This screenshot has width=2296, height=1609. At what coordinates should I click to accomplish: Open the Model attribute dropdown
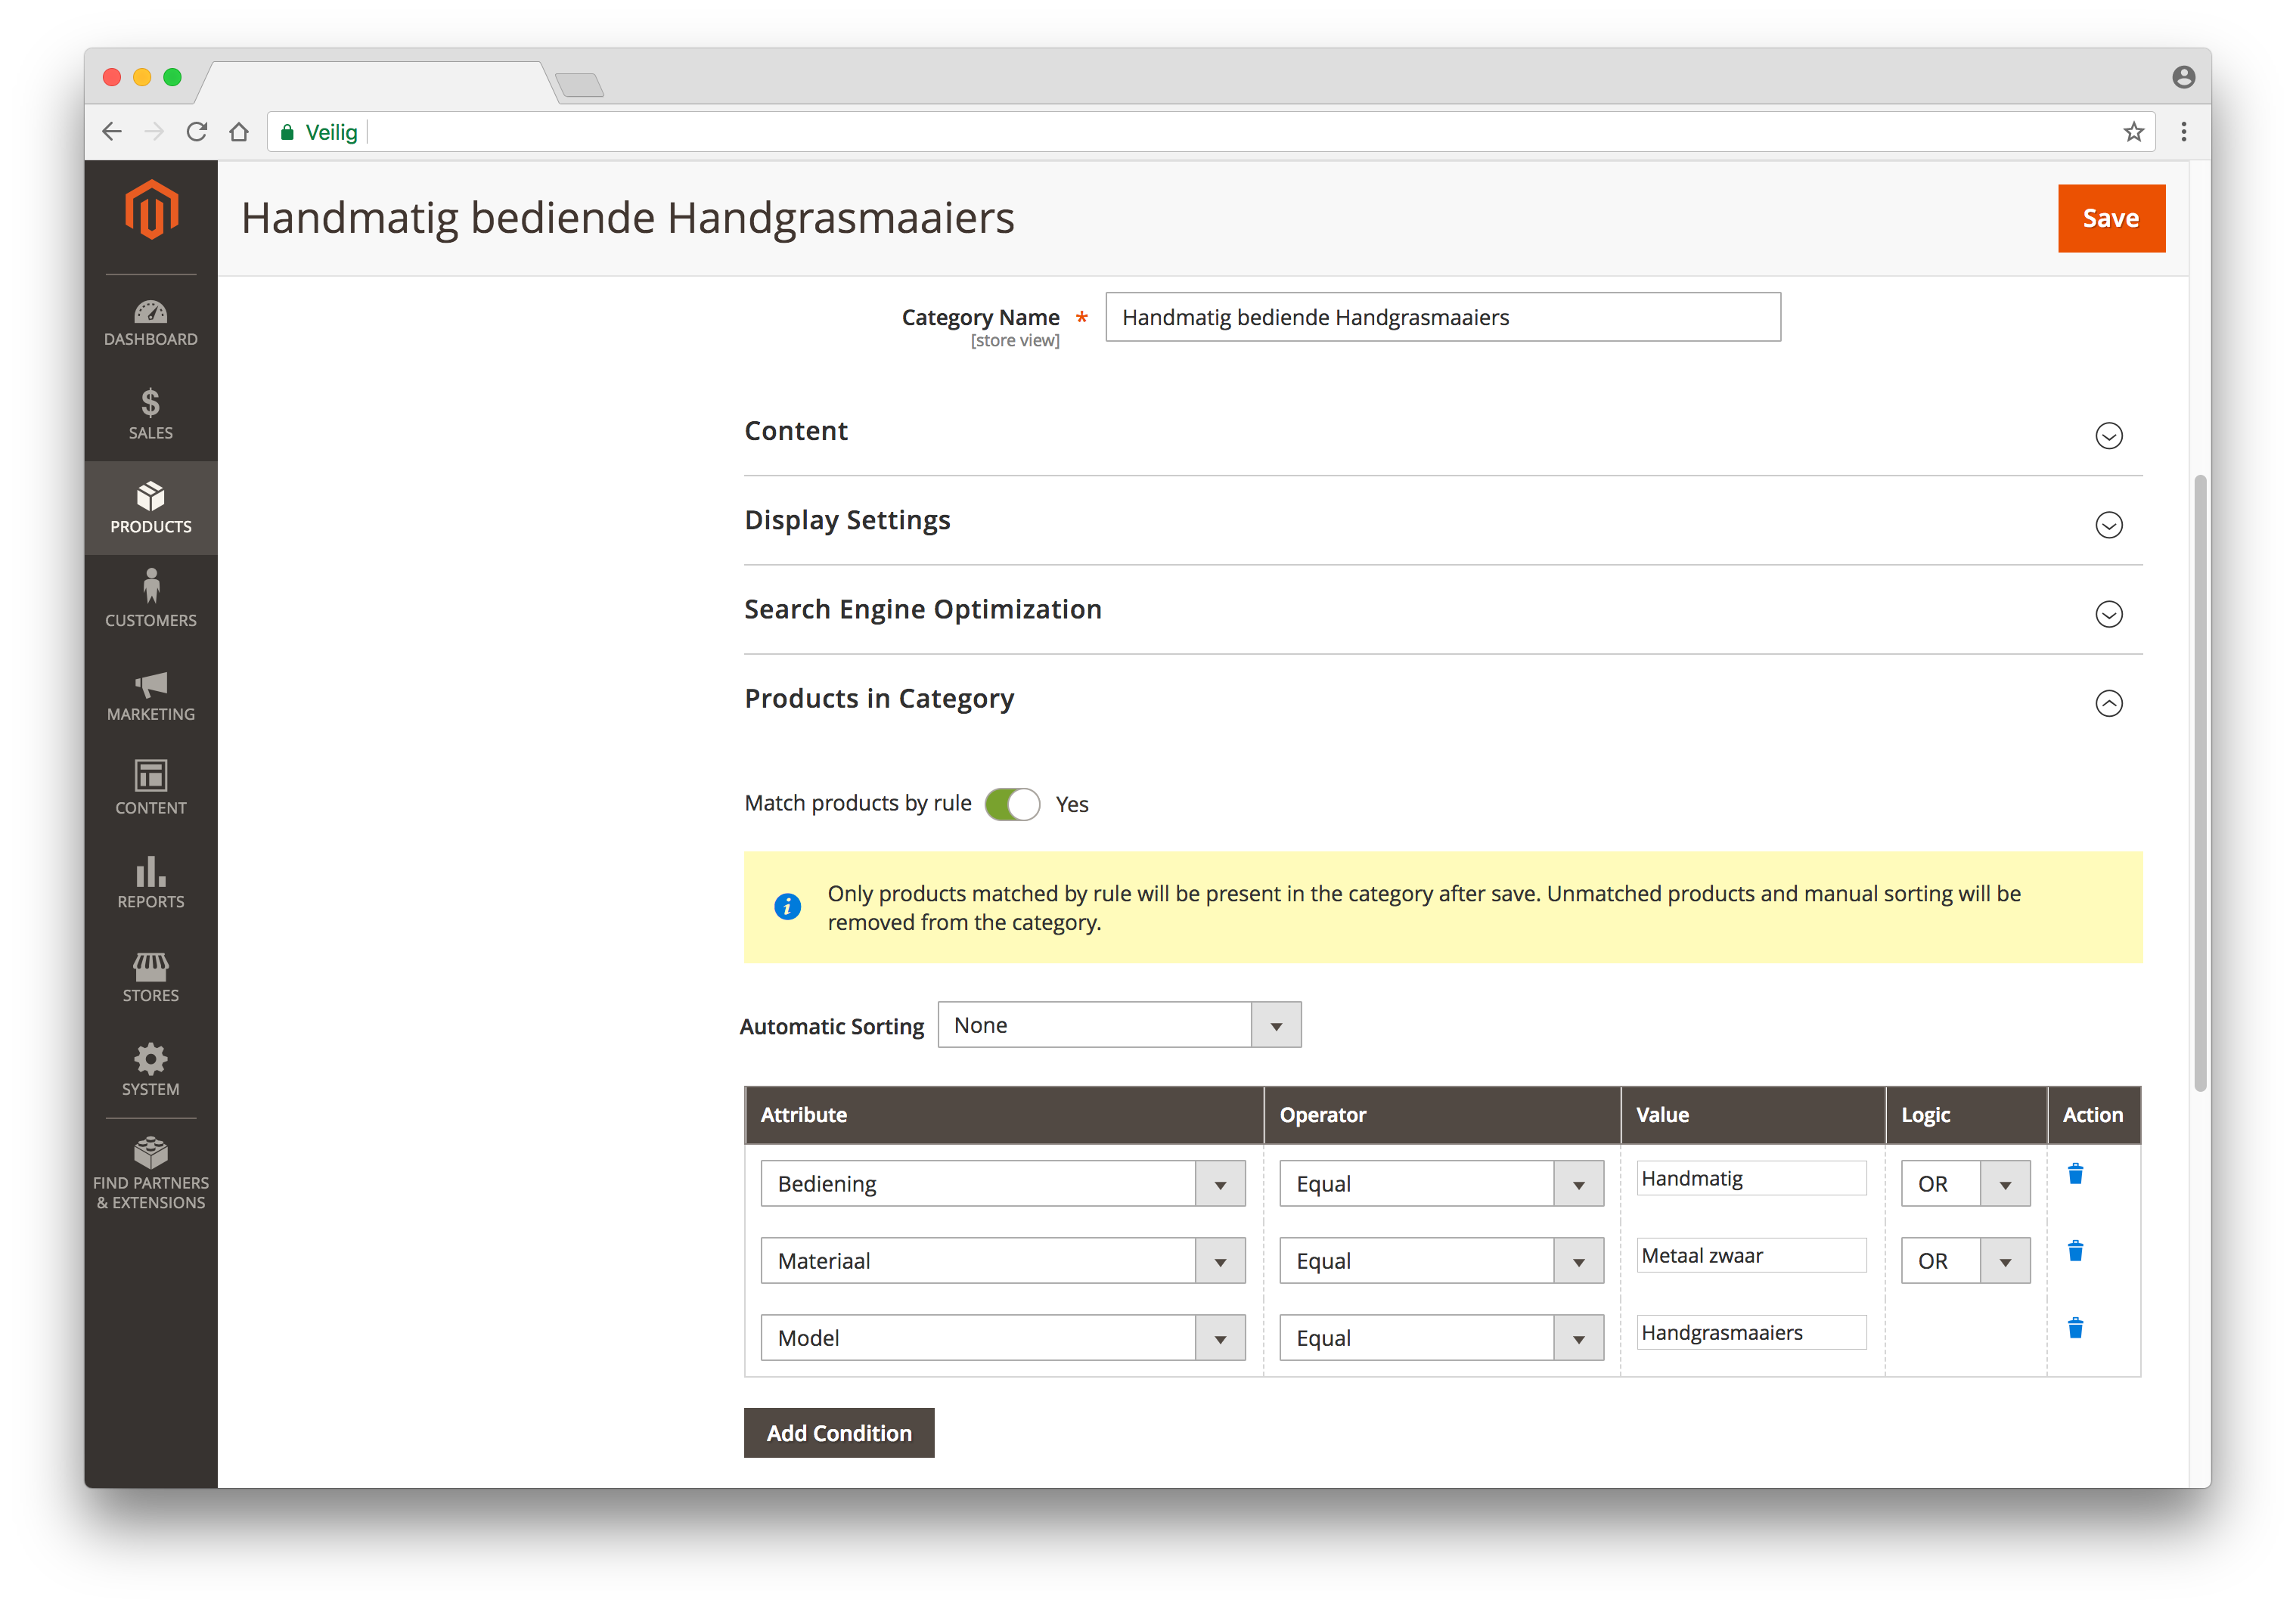1002,1338
